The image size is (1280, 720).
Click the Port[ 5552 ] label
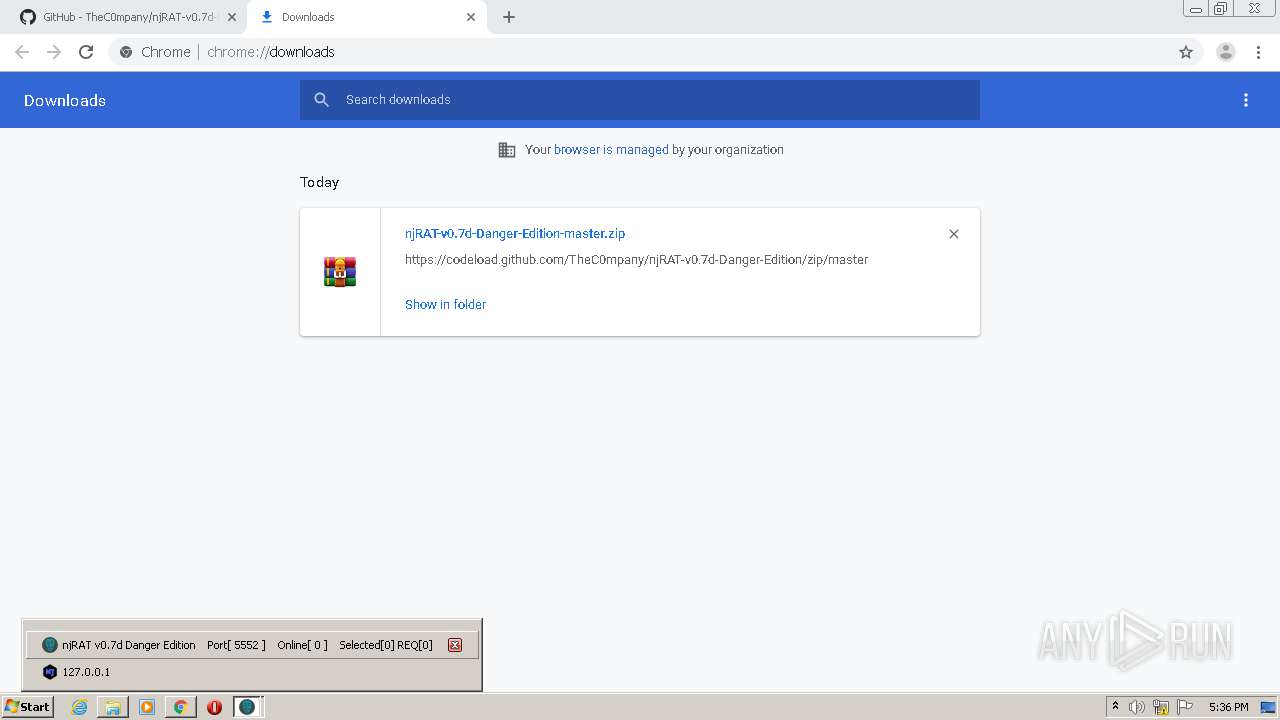[236, 645]
